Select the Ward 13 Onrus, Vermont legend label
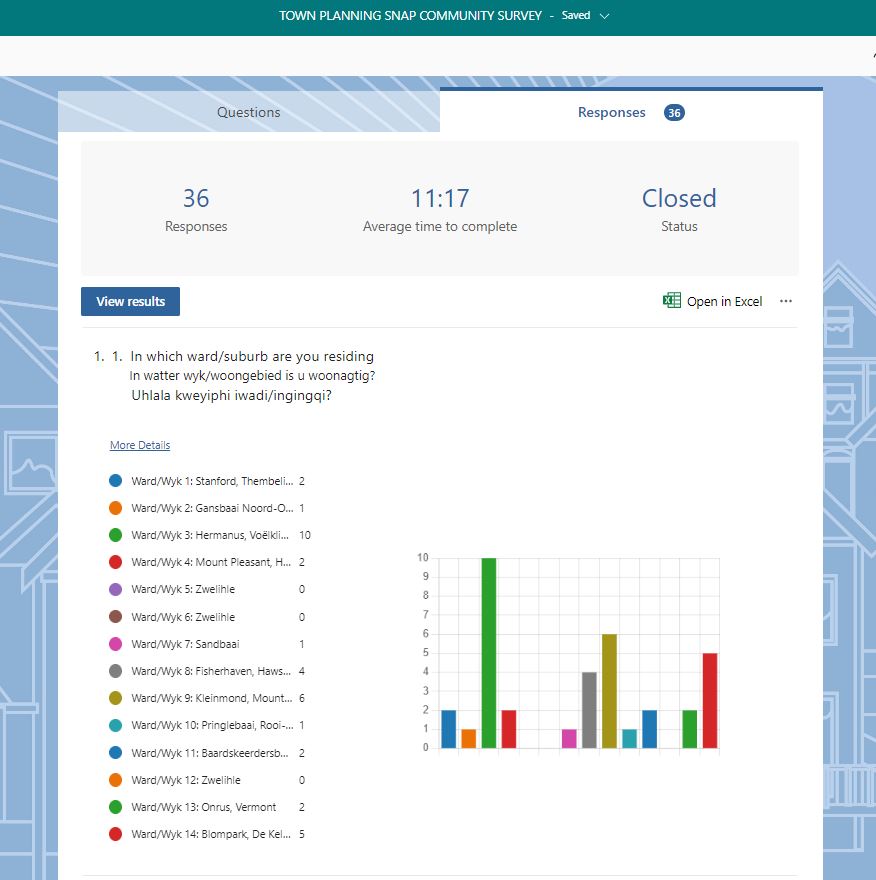This screenshot has height=880, width=876. (x=204, y=807)
